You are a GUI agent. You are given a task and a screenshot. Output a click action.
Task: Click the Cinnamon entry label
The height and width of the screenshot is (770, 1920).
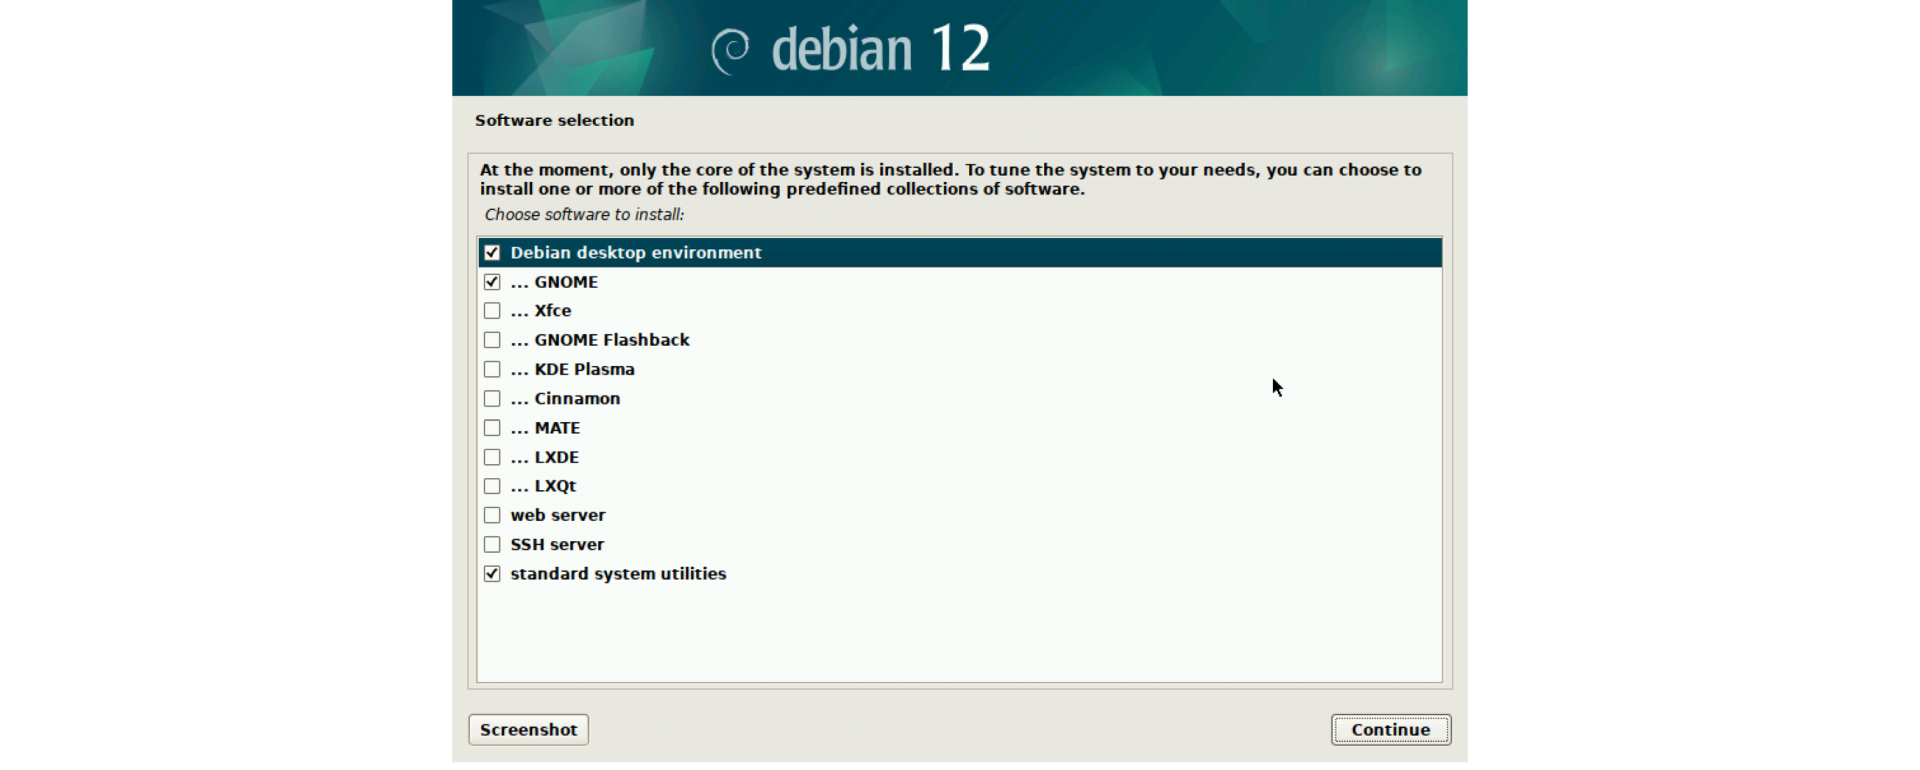577,399
